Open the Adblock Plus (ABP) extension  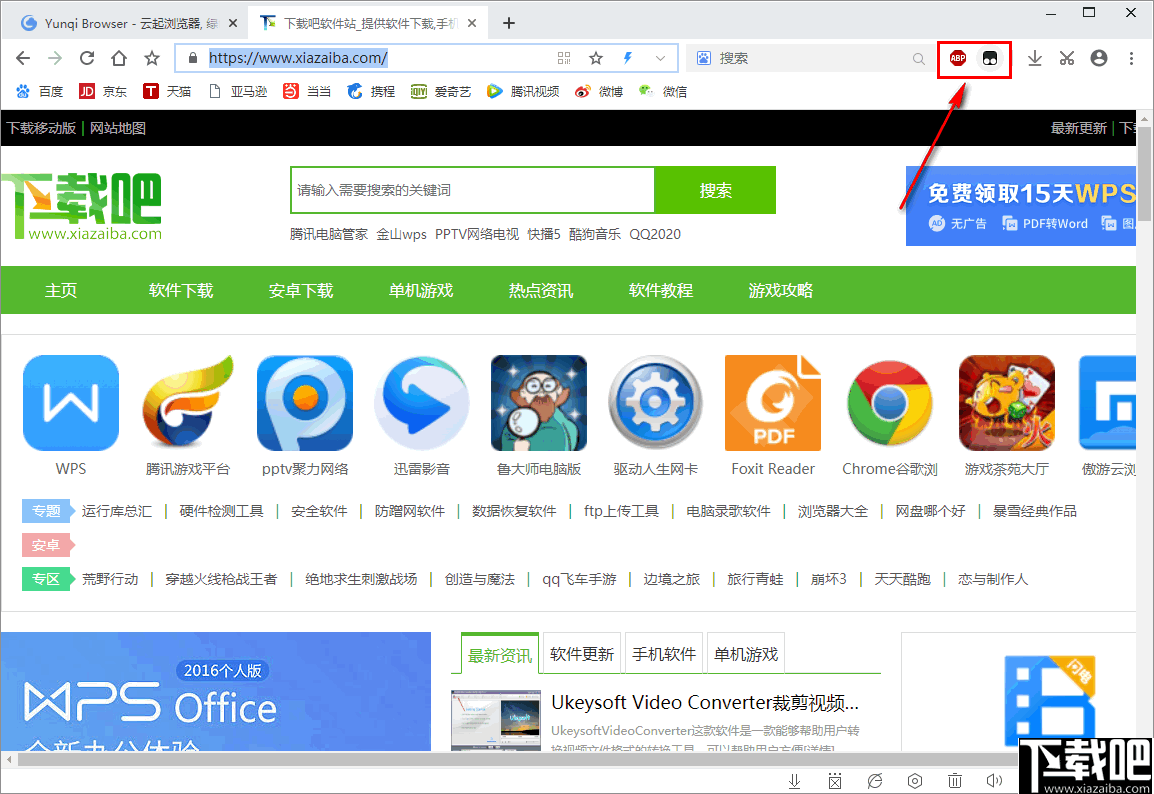click(x=957, y=58)
